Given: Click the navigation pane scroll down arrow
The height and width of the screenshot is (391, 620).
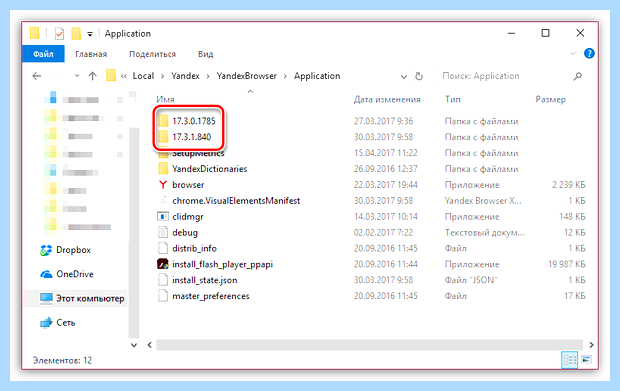Looking at the screenshot, I should tap(134, 345).
